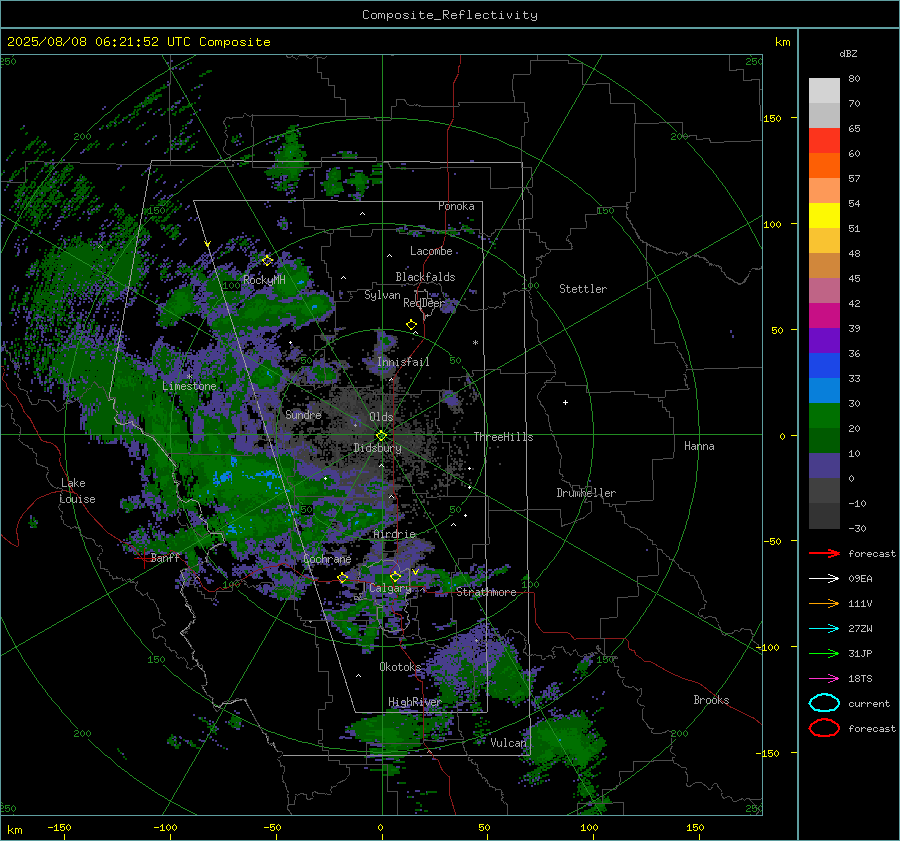The width and height of the screenshot is (900, 841).
Task: Click the Blackfalds town label
Action: click(425, 277)
